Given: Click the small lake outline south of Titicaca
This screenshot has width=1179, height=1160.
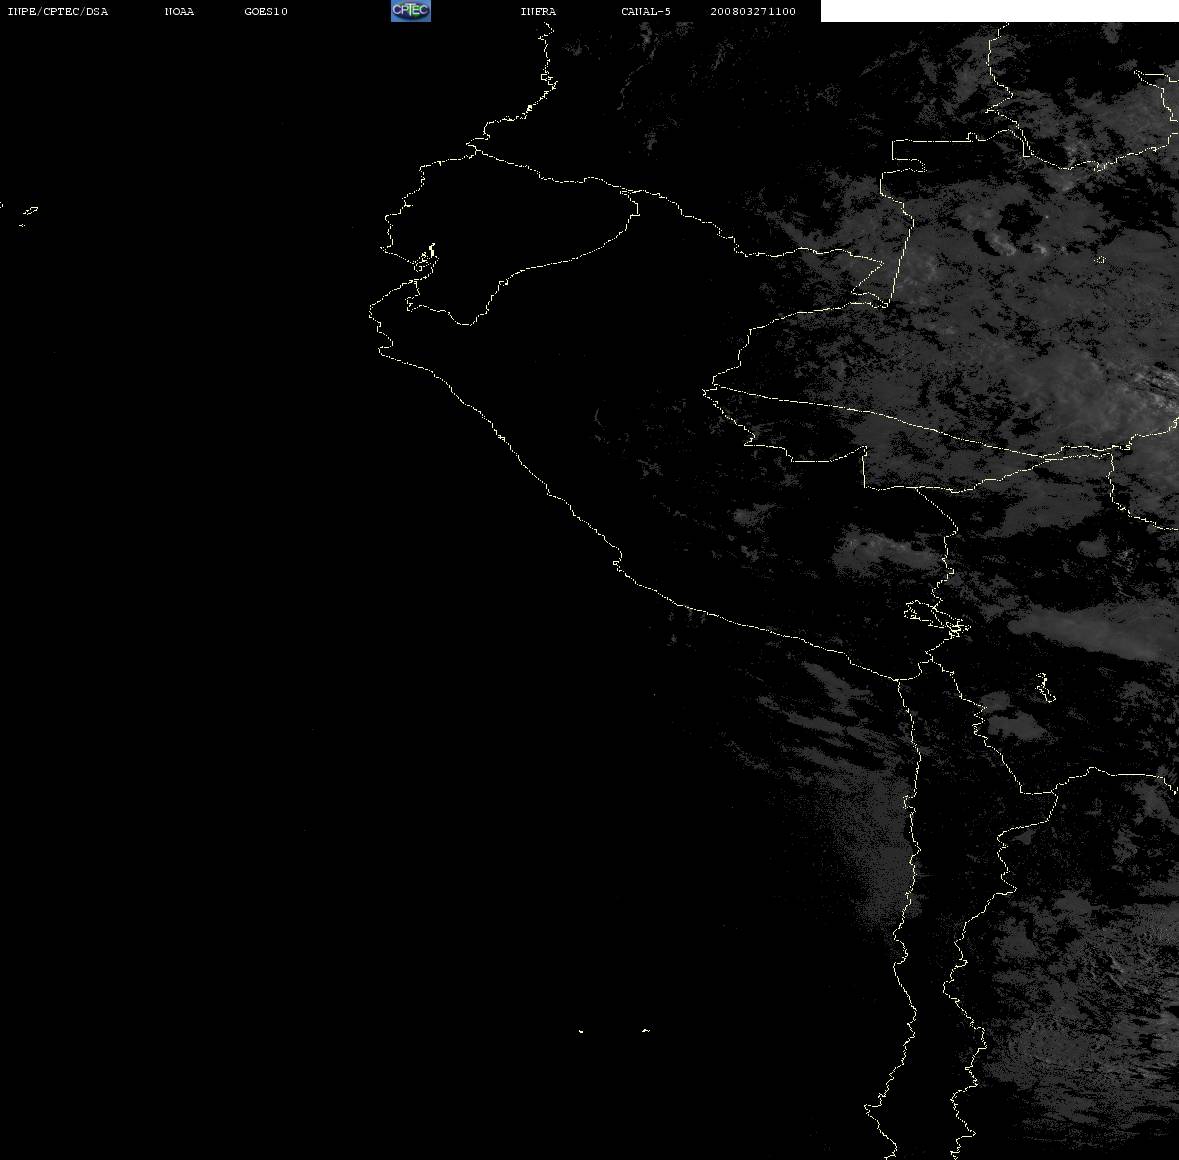Looking at the screenshot, I should coord(1044,687).
